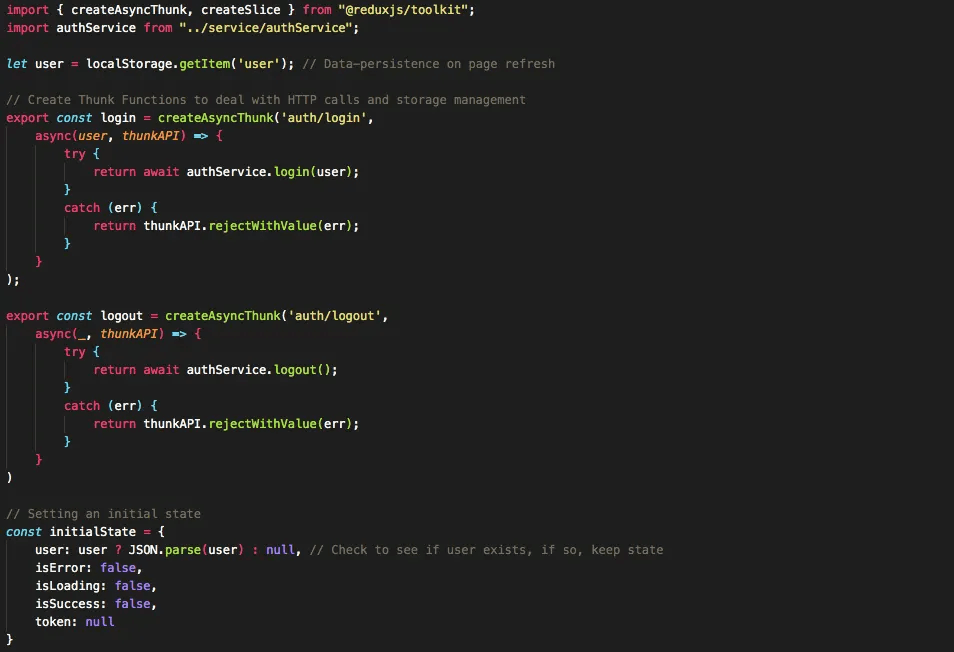Click the Create Thunk Functions comment line
The image size is (954, 652).
[266, 100]
